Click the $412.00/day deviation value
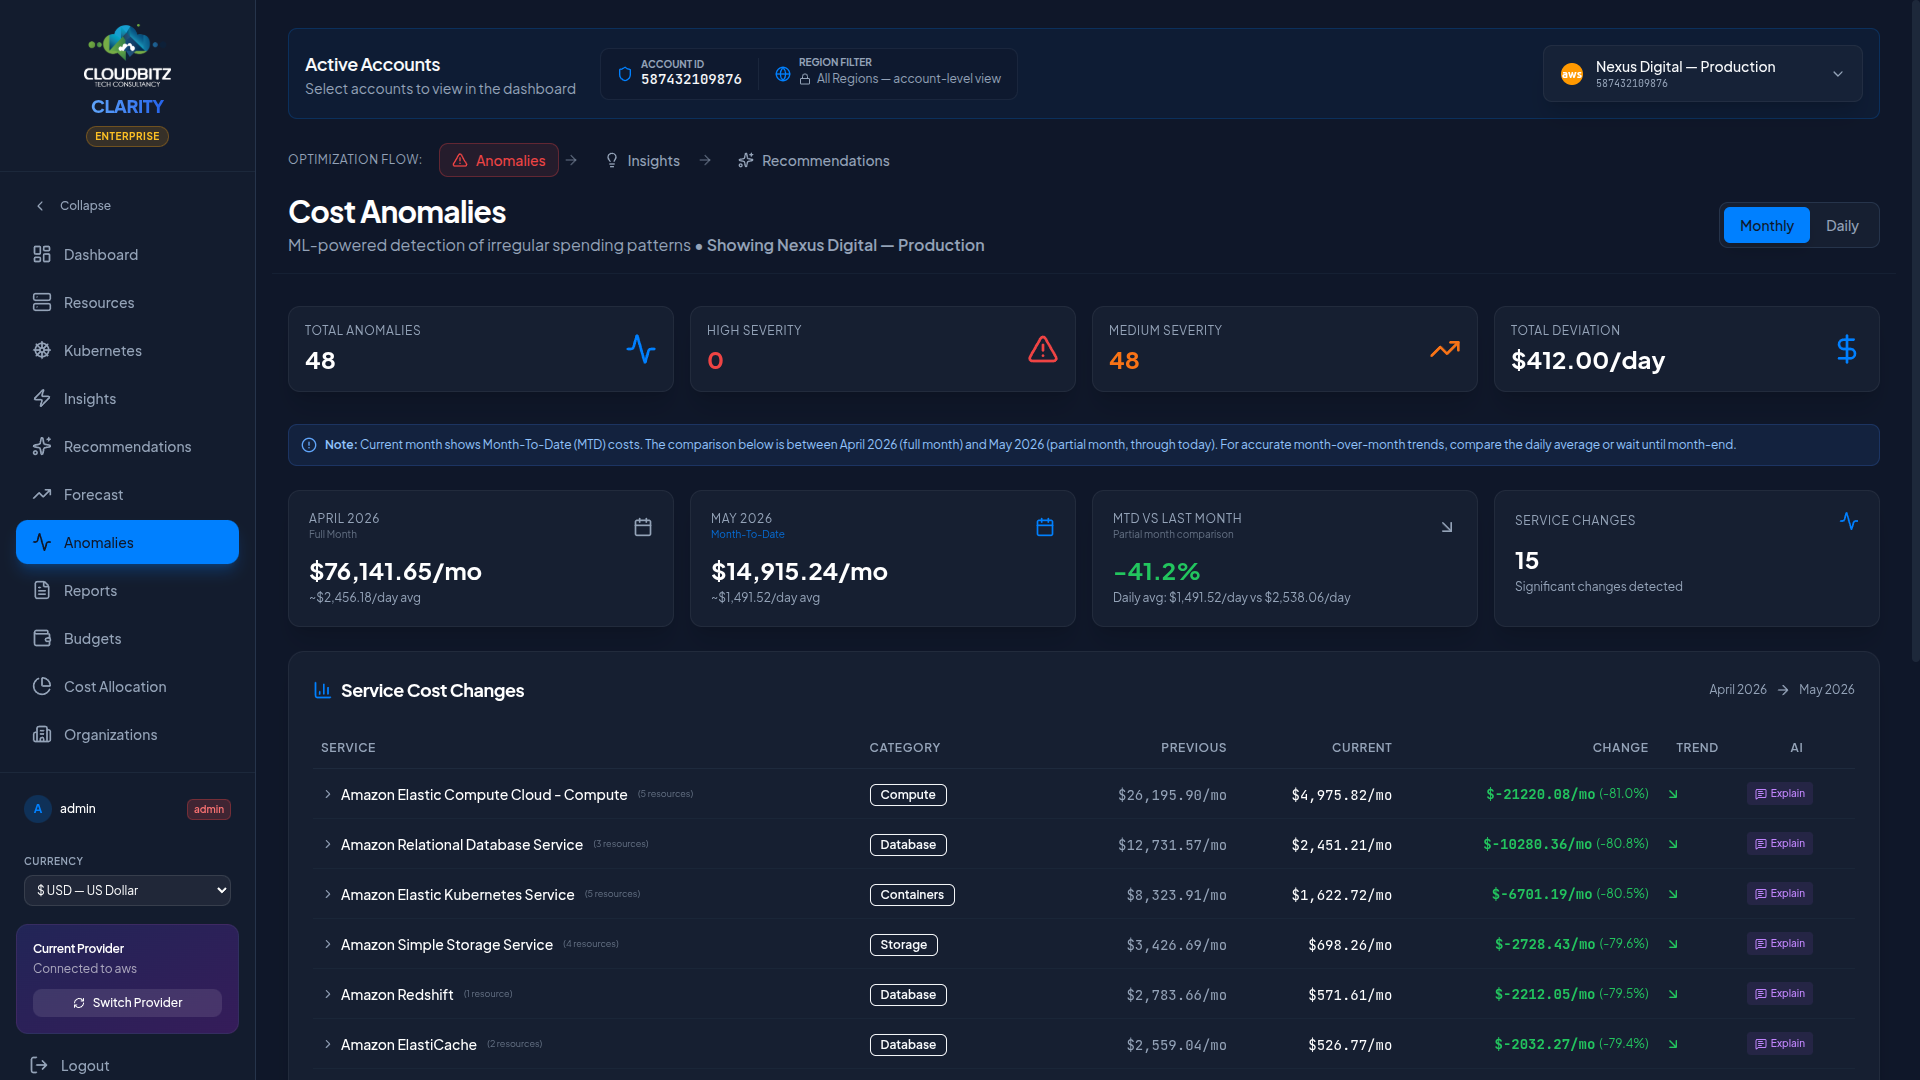The height and width of the screenshot is (1080, 1920). coord(1588,361)
